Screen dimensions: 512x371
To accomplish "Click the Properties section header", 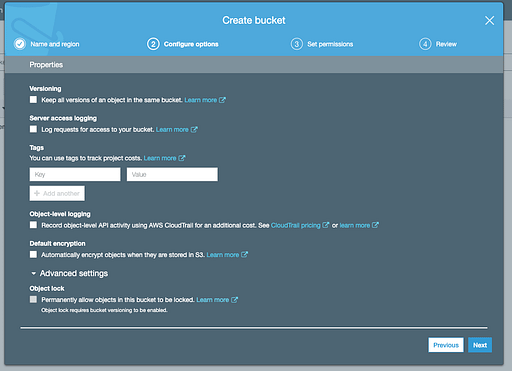I will [x=46, y=65].
